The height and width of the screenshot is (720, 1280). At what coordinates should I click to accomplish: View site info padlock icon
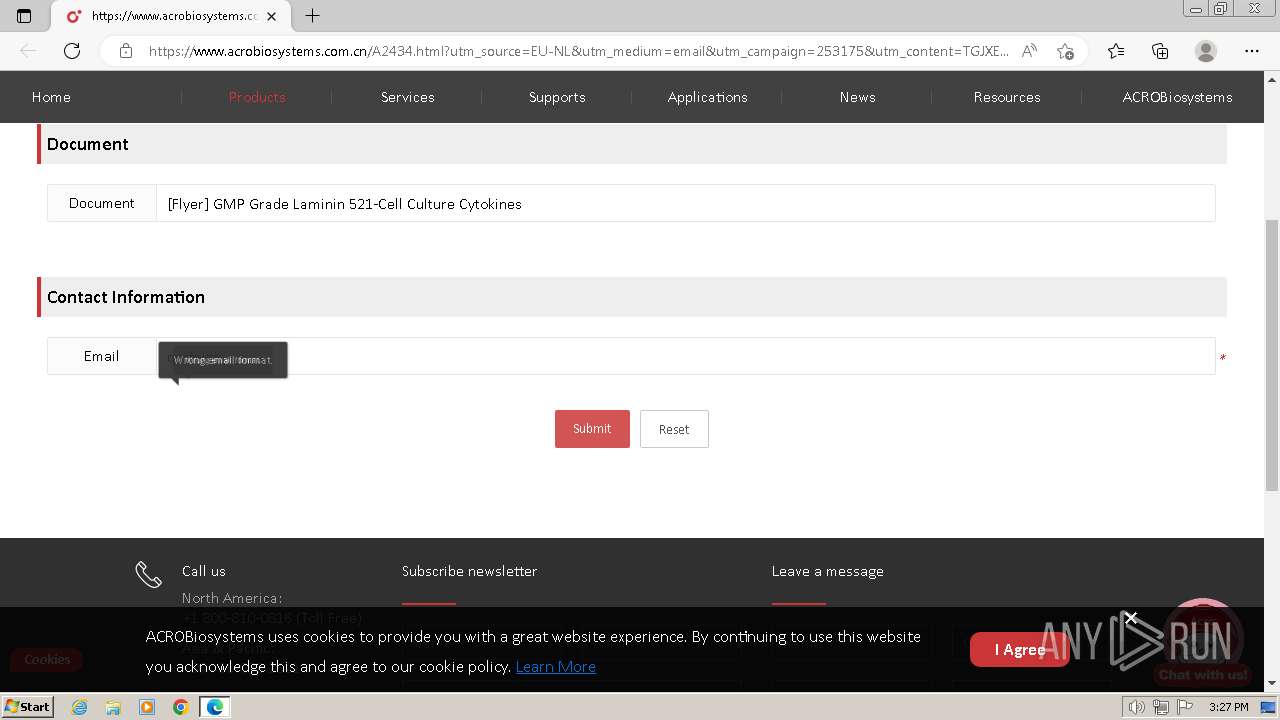pos(126,51)
